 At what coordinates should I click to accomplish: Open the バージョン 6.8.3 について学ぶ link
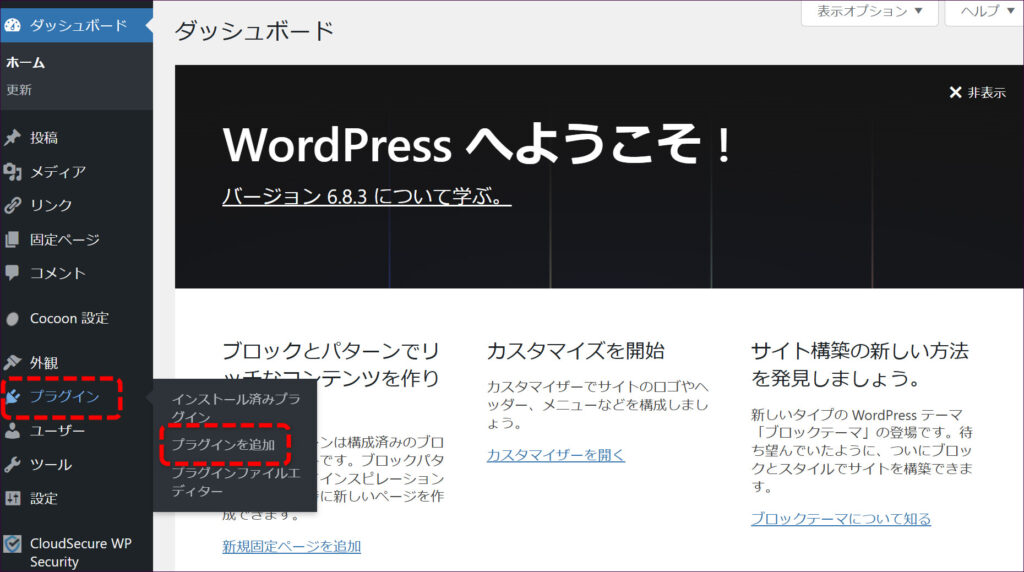click(x=366, y=197)
